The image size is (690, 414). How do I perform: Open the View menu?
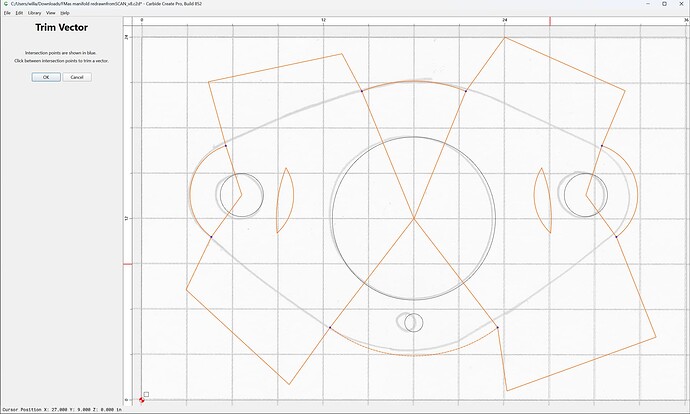[51, 13]
